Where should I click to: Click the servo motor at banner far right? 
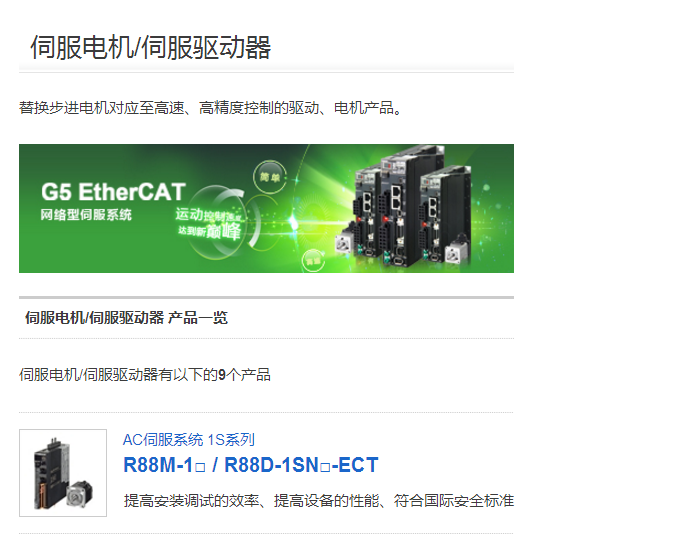point(457,249)
